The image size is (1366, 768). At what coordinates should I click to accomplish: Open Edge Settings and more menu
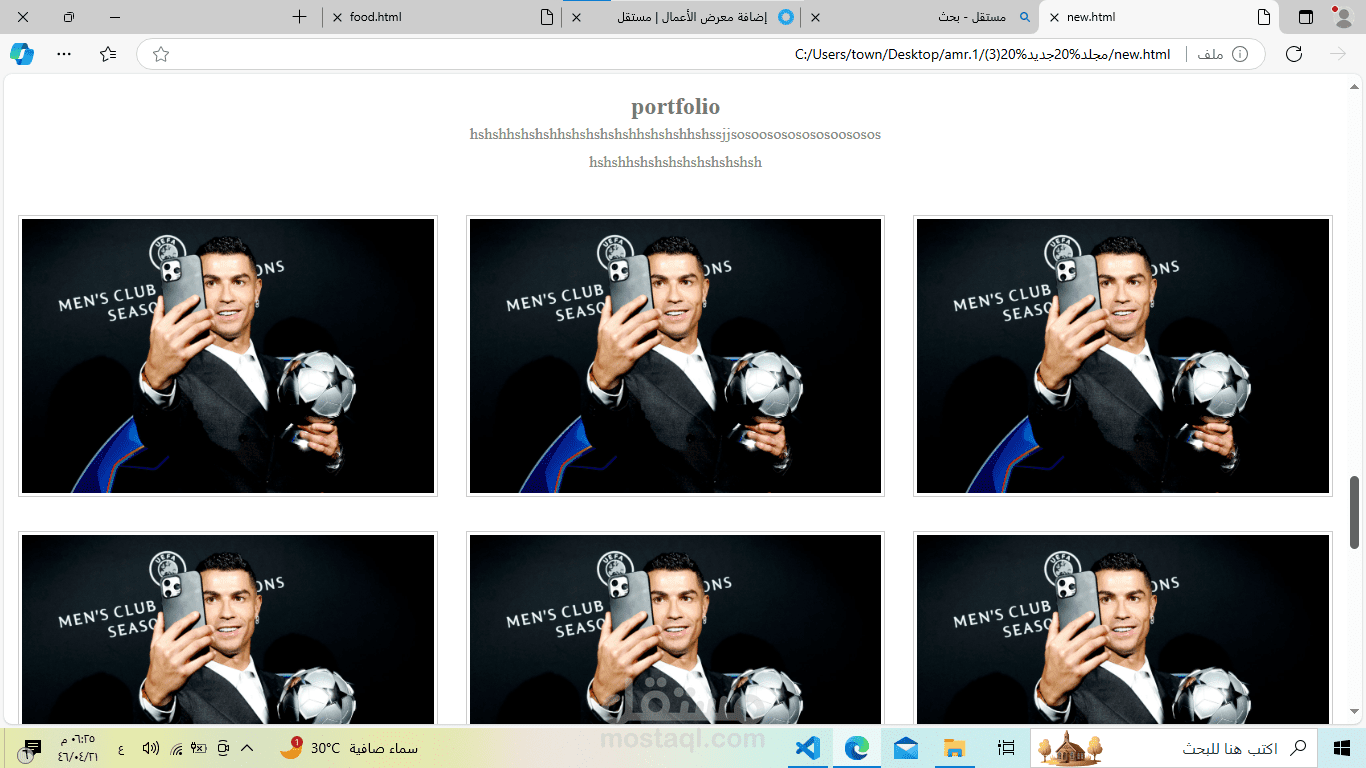[x=64, y=54]
